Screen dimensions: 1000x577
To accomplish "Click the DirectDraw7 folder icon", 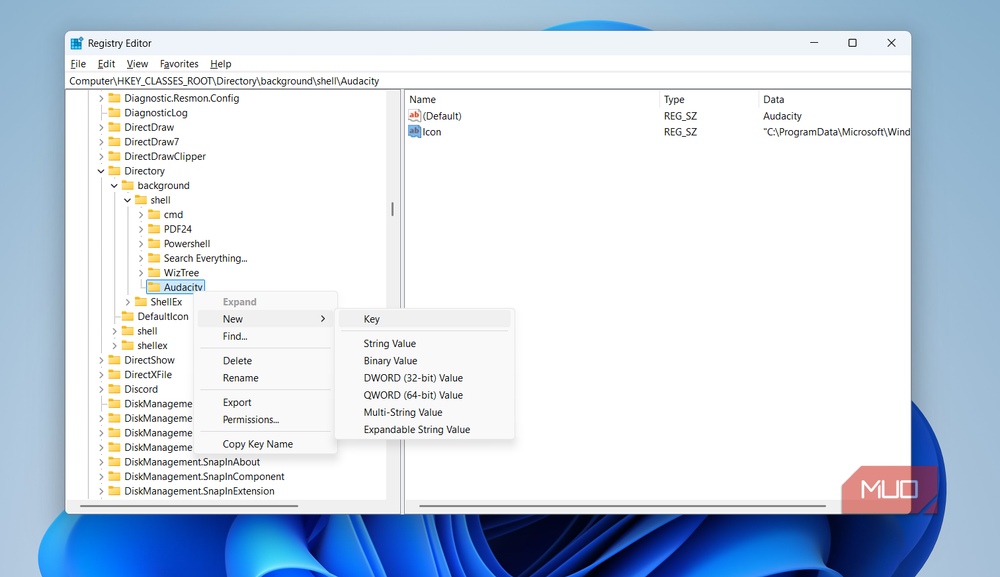I will coord(115,142).
